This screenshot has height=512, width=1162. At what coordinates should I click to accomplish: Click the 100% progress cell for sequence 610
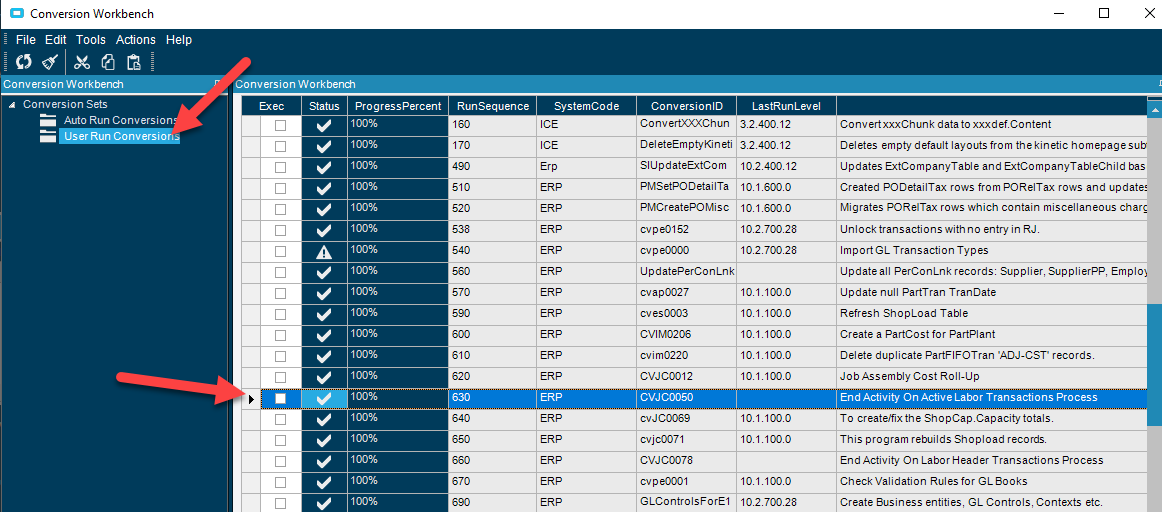[x=397, y=356]
